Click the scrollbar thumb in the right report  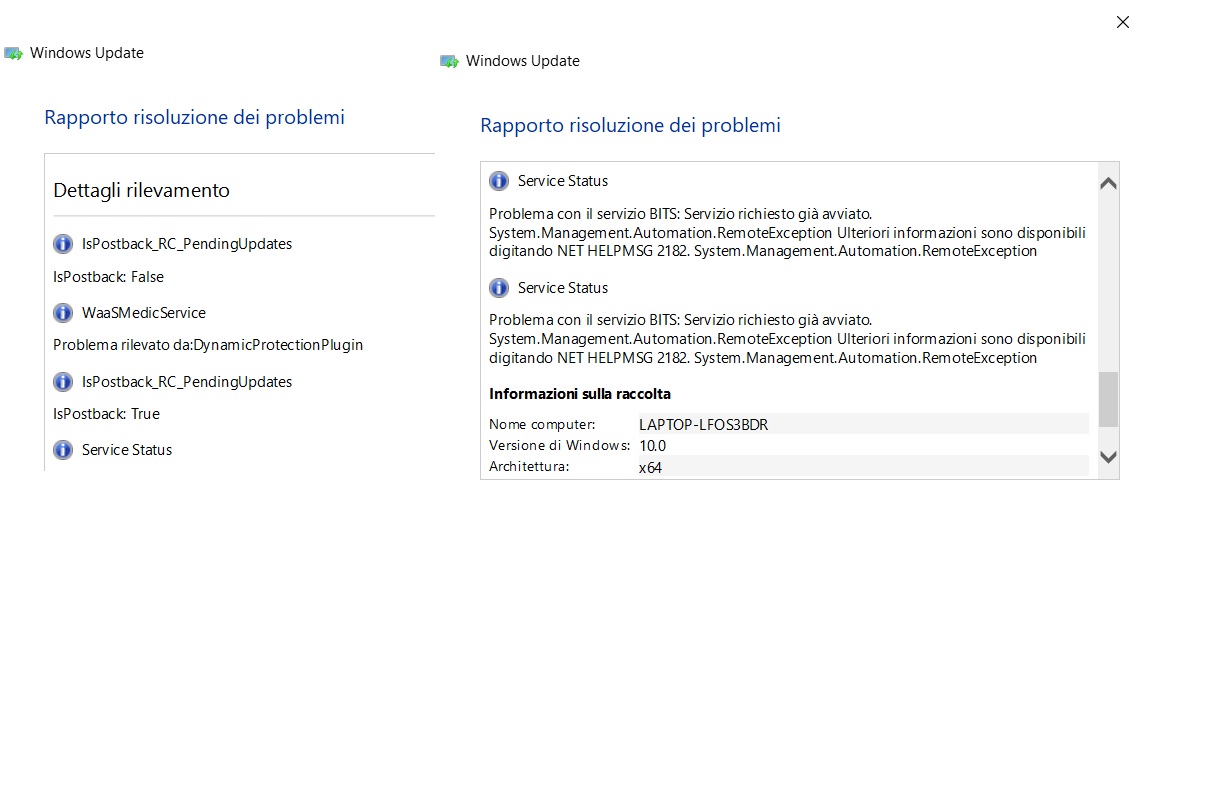pyautogui.click(x=1108, y=400)
